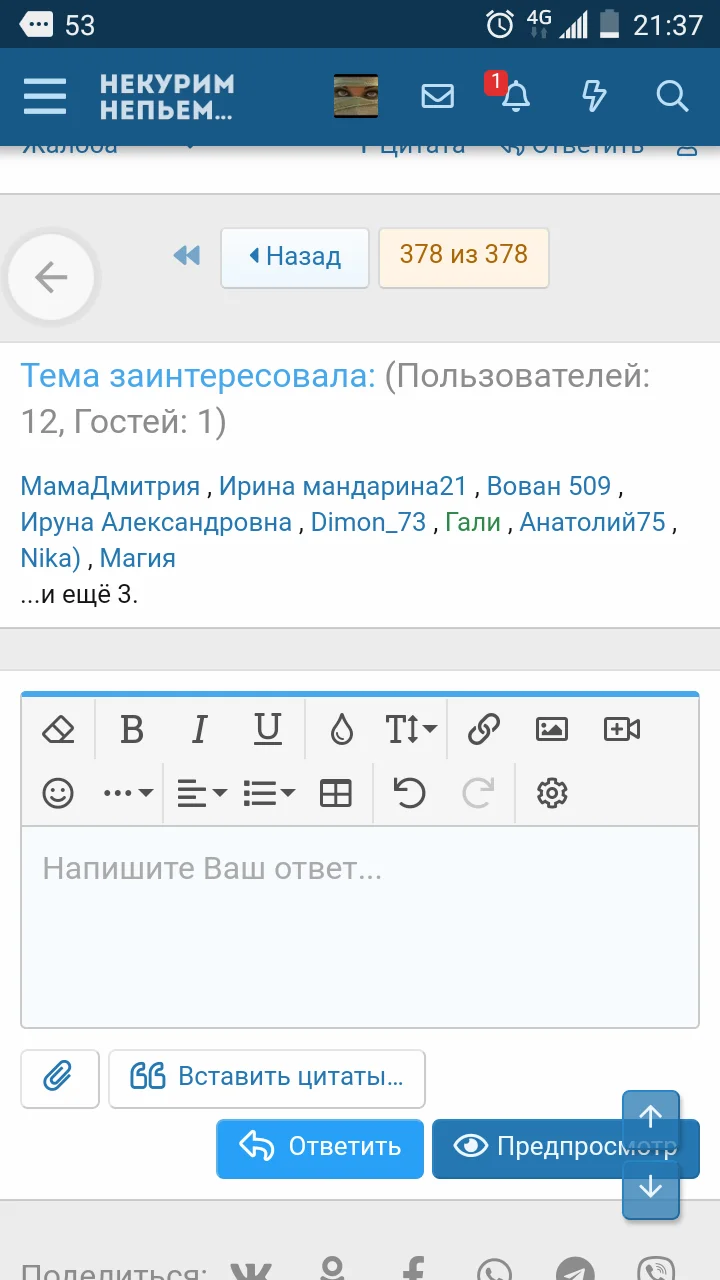Open Магия user profile

tap(138, 558)
